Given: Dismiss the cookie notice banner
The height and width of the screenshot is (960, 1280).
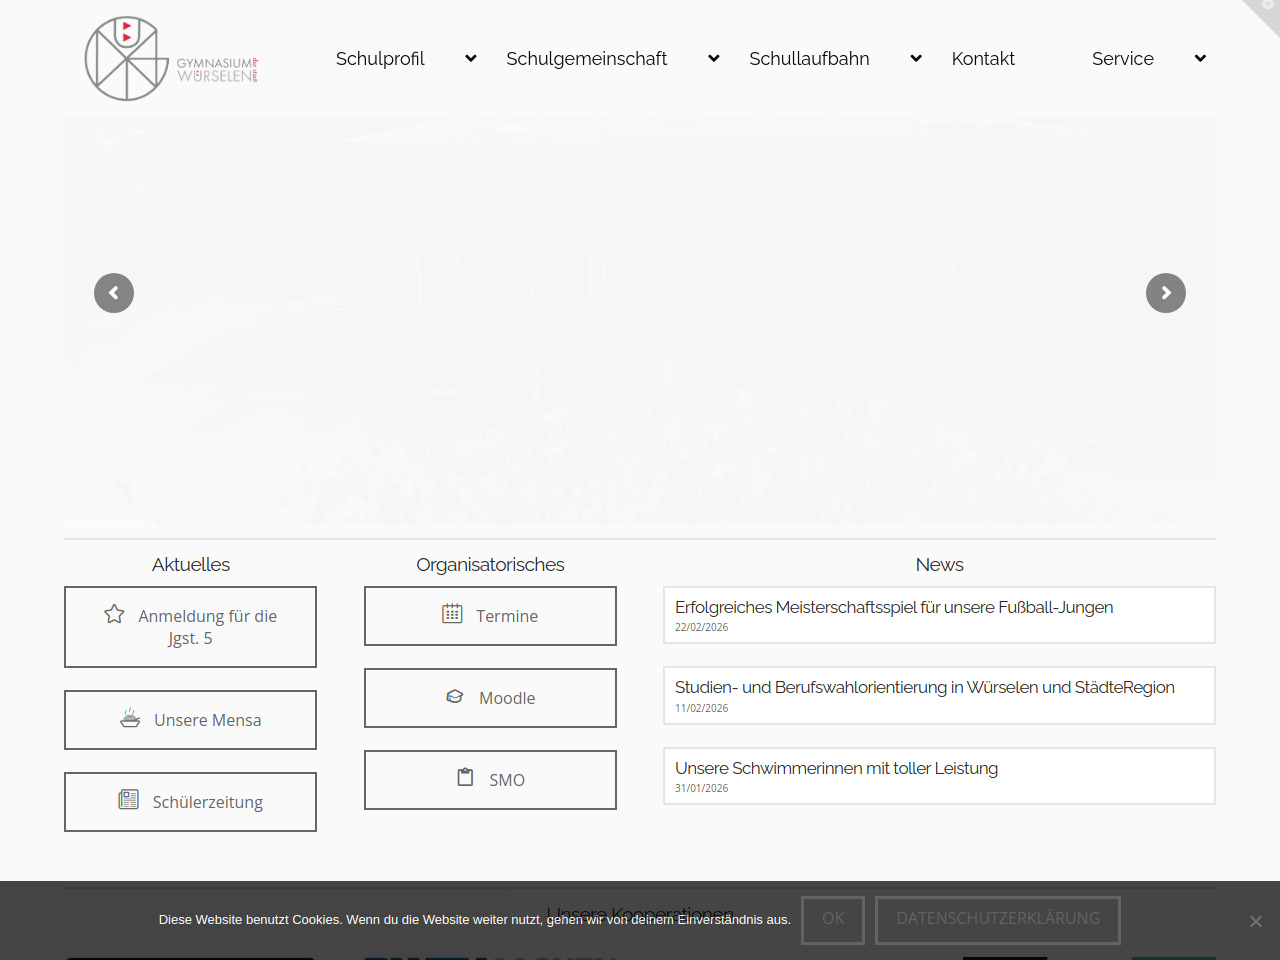Looking at the screenshot, I should pos(1256,921).
